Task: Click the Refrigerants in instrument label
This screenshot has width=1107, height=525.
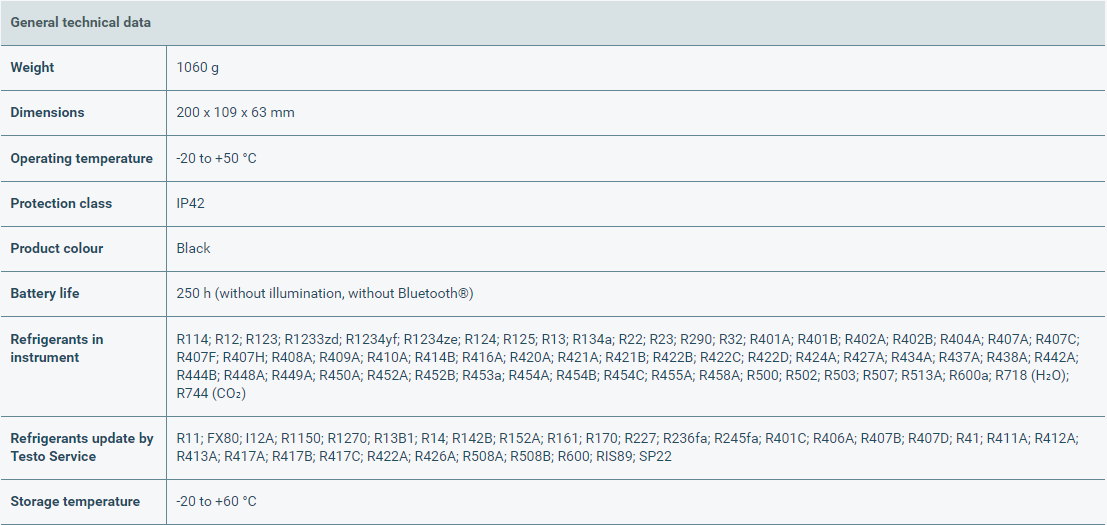Action: [x=57, y=348]
